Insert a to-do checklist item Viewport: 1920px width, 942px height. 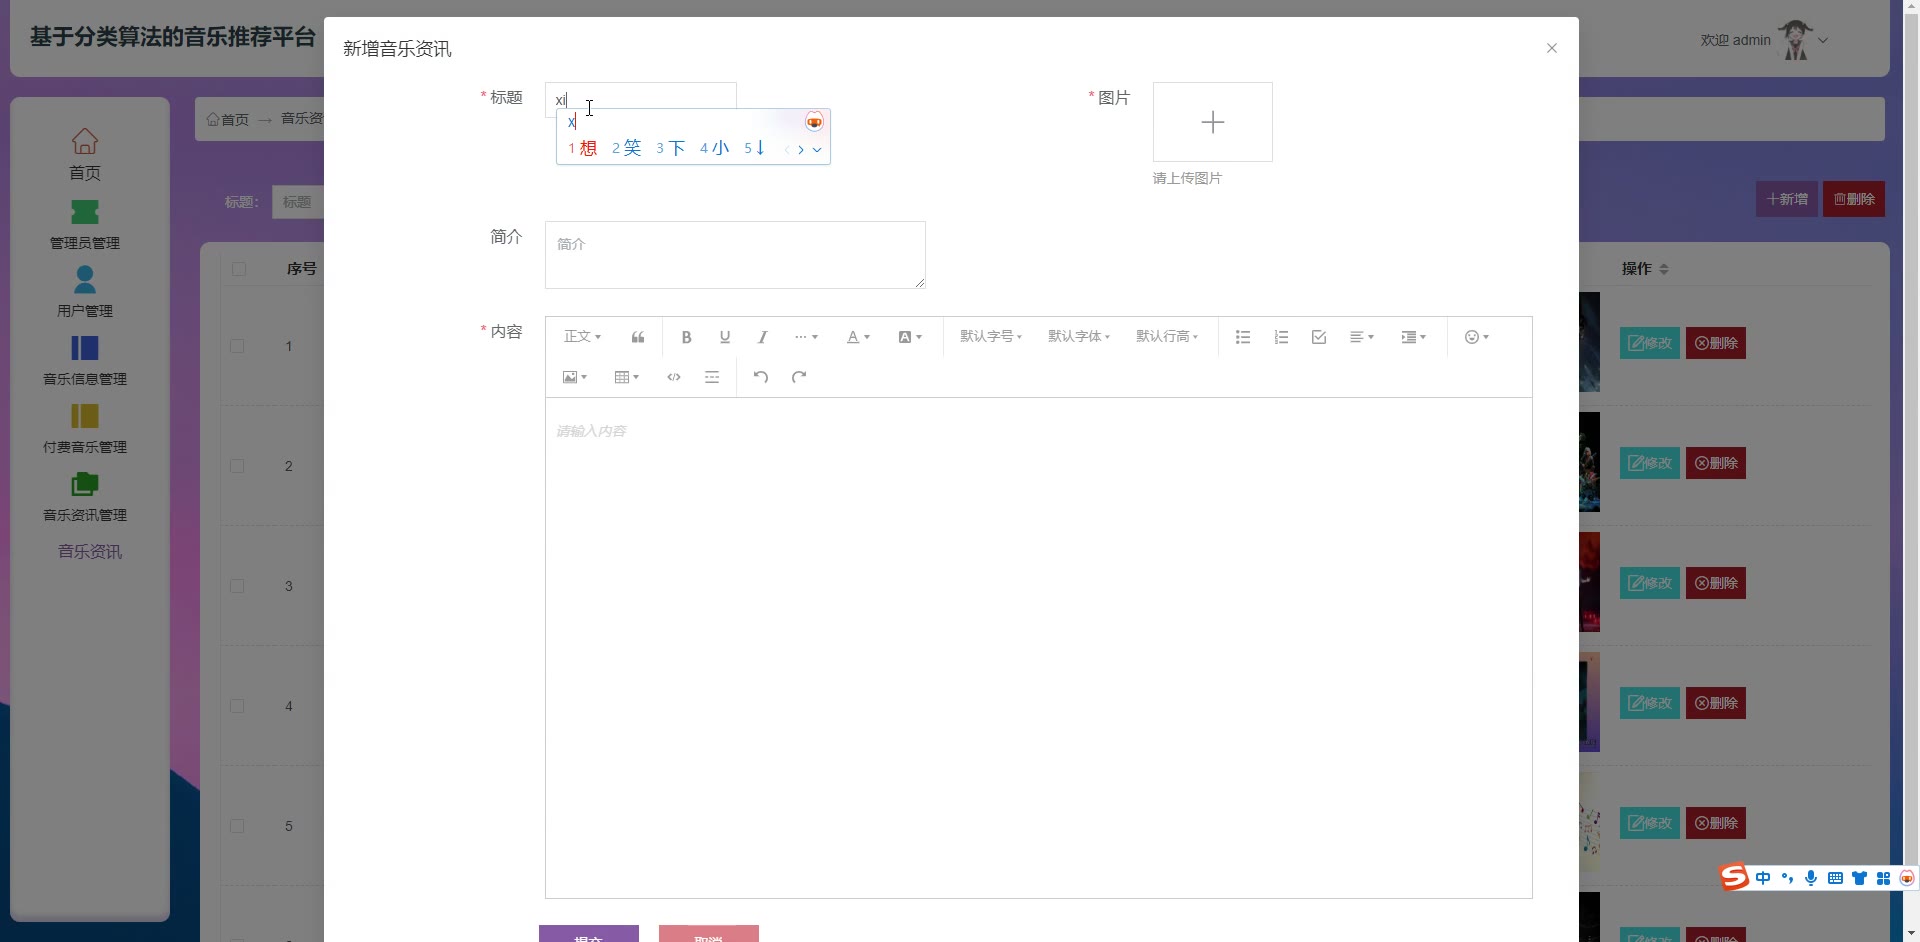[1319, 337]
